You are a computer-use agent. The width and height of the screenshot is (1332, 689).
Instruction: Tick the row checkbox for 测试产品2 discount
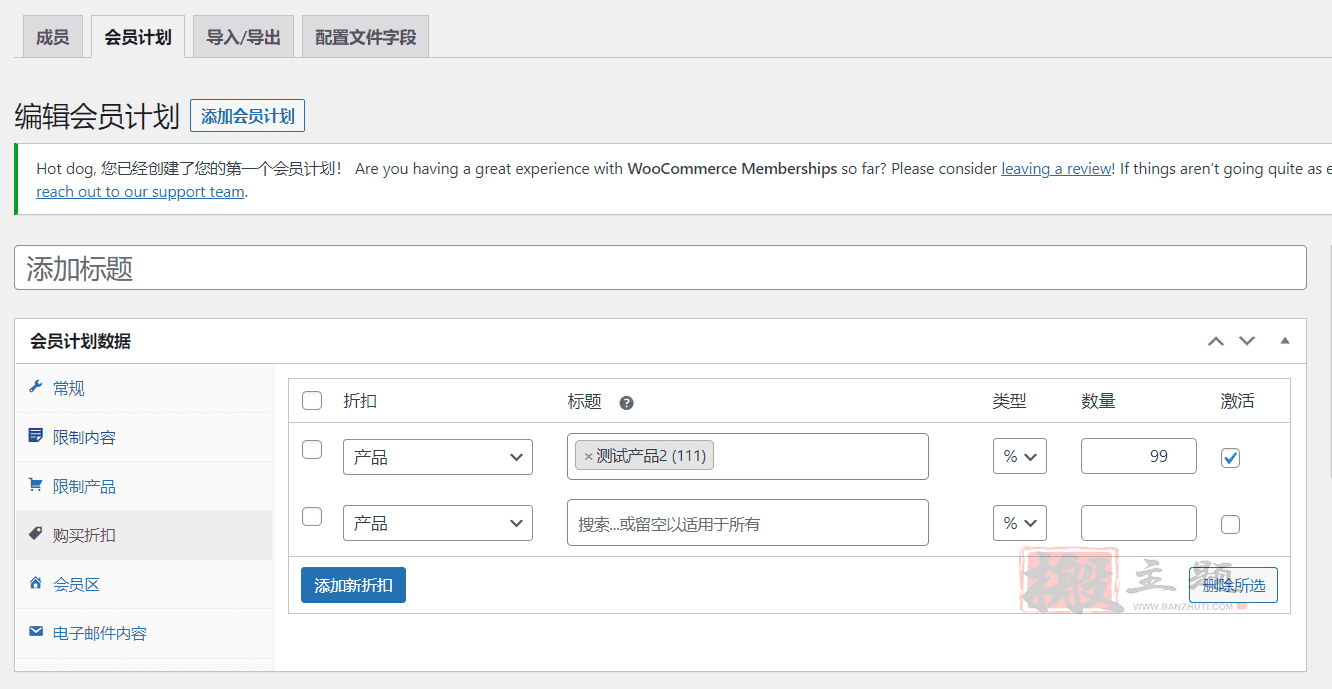click(x=312, y=450)
